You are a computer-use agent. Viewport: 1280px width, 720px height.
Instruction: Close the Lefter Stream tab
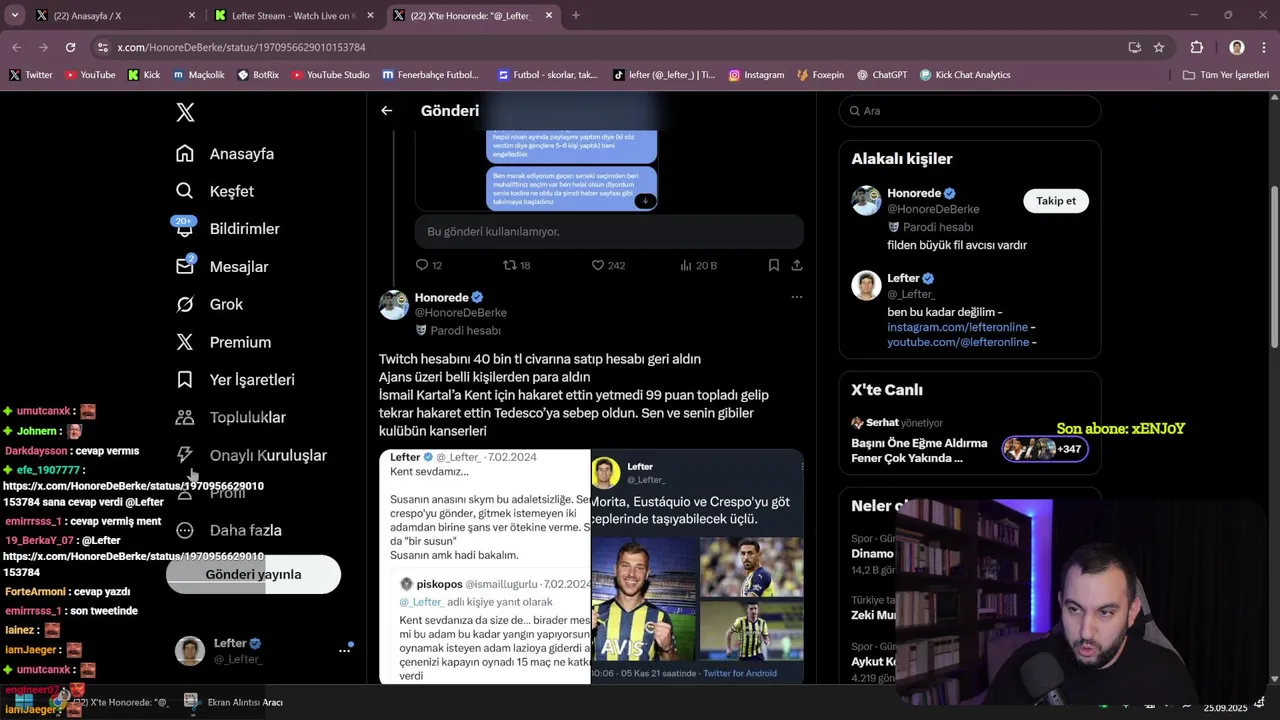(x=370, y=16)
